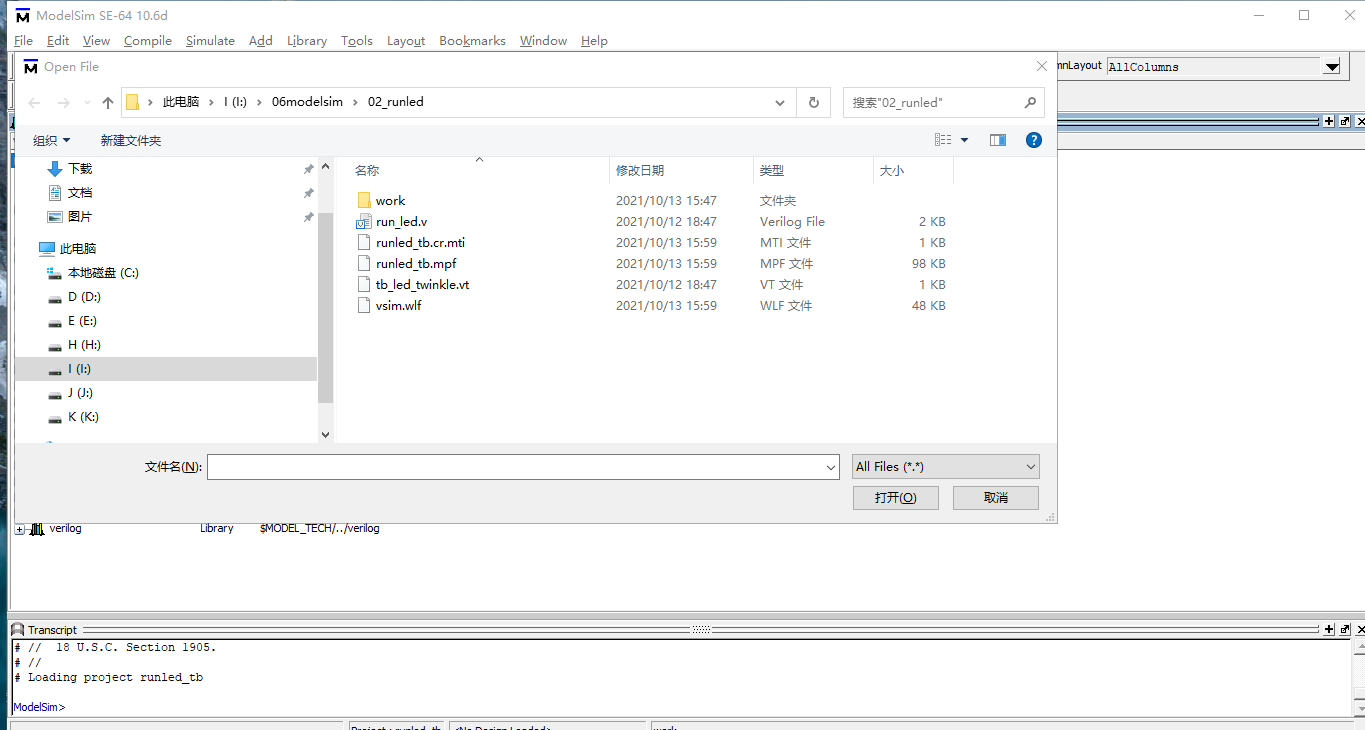This screenshot has height=730, width=1365.
Task: Select E (E:) drive
Action: point(82,321)
